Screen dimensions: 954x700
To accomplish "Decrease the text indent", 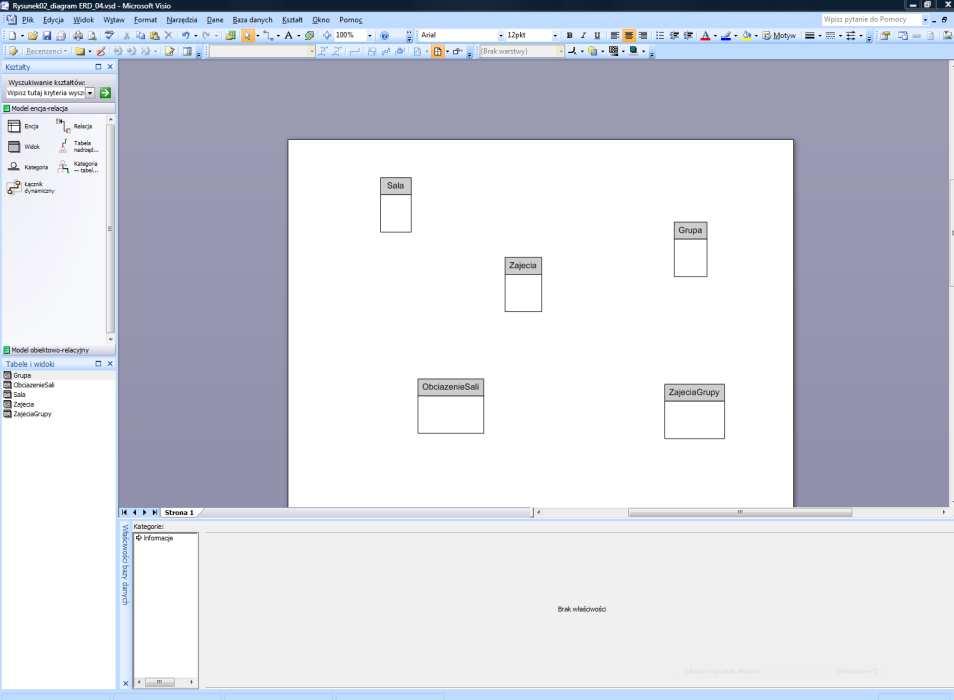I will [x=674, y=35].
